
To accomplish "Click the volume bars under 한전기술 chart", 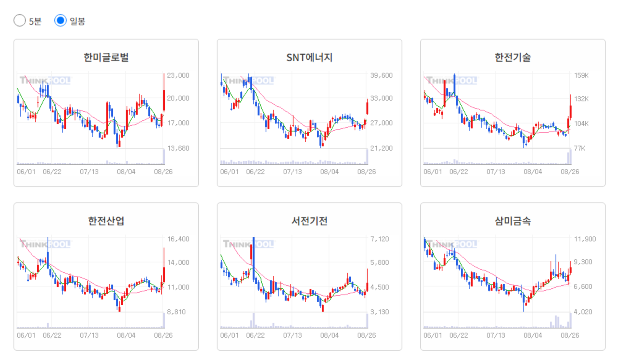I will point(497,157).
